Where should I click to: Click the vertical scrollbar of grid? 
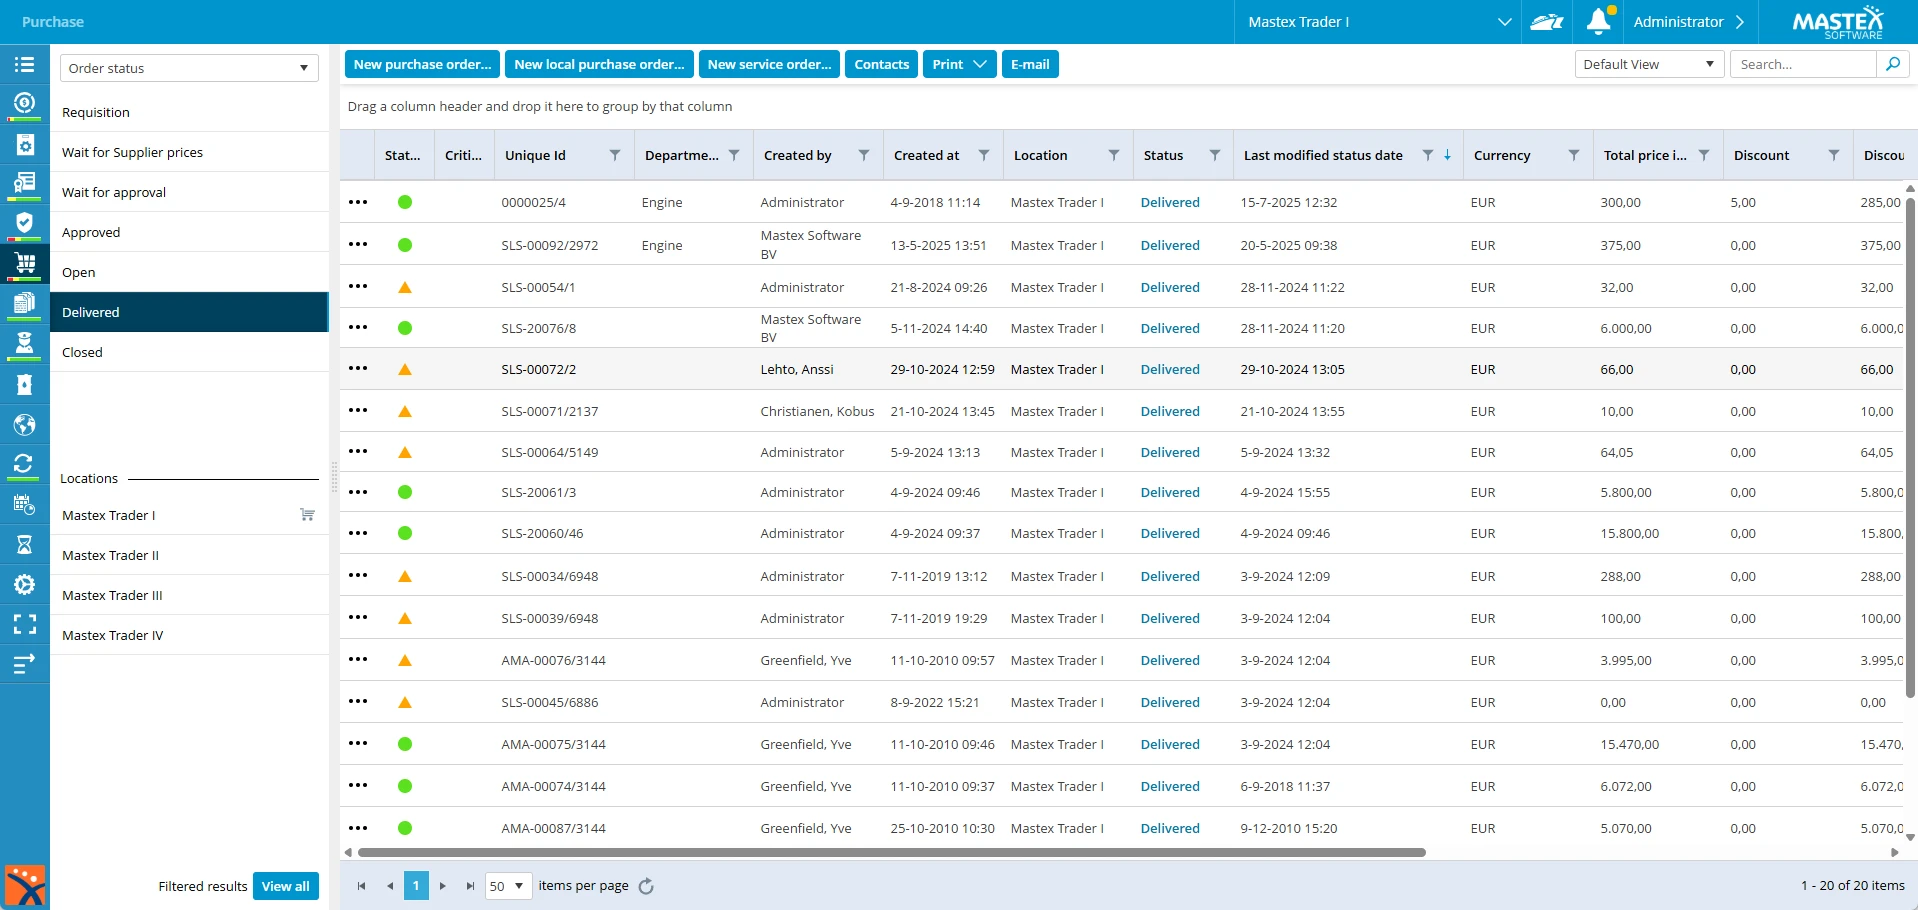pyautogui.click(x=1910, y=447)
